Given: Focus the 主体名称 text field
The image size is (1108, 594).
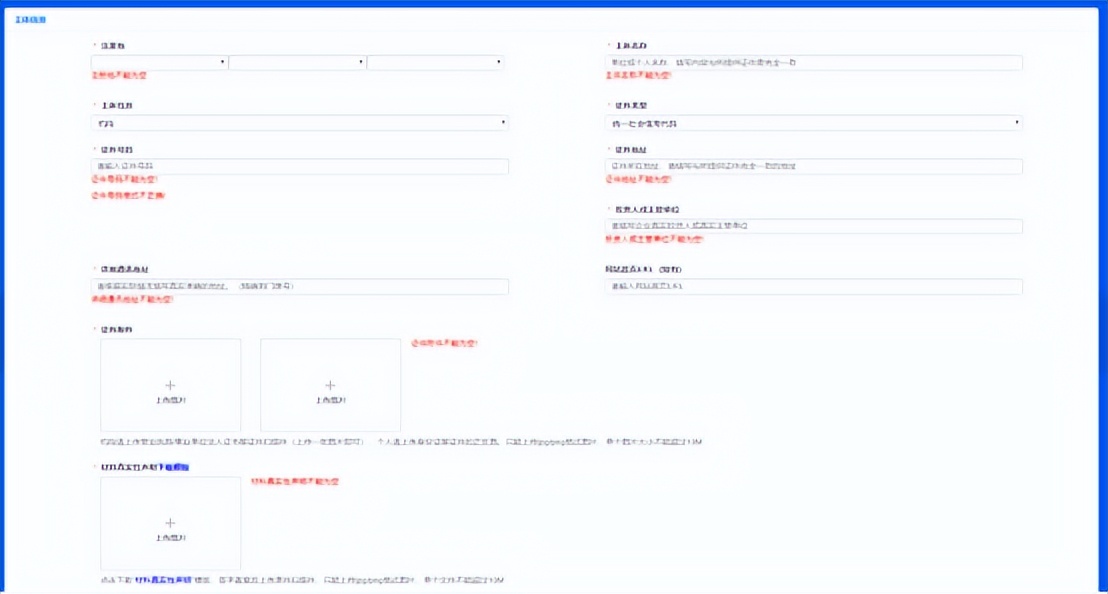Looking at the screenshot, I should (x=810, y=62).
